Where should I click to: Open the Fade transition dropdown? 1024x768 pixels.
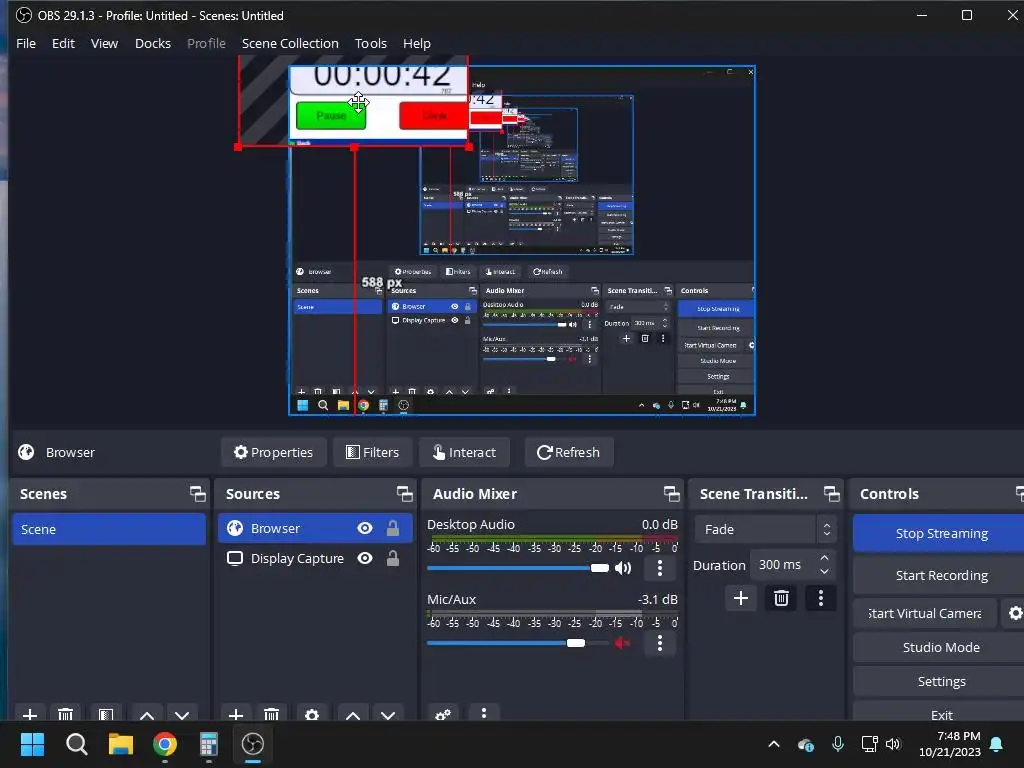[x=765, y=529]
